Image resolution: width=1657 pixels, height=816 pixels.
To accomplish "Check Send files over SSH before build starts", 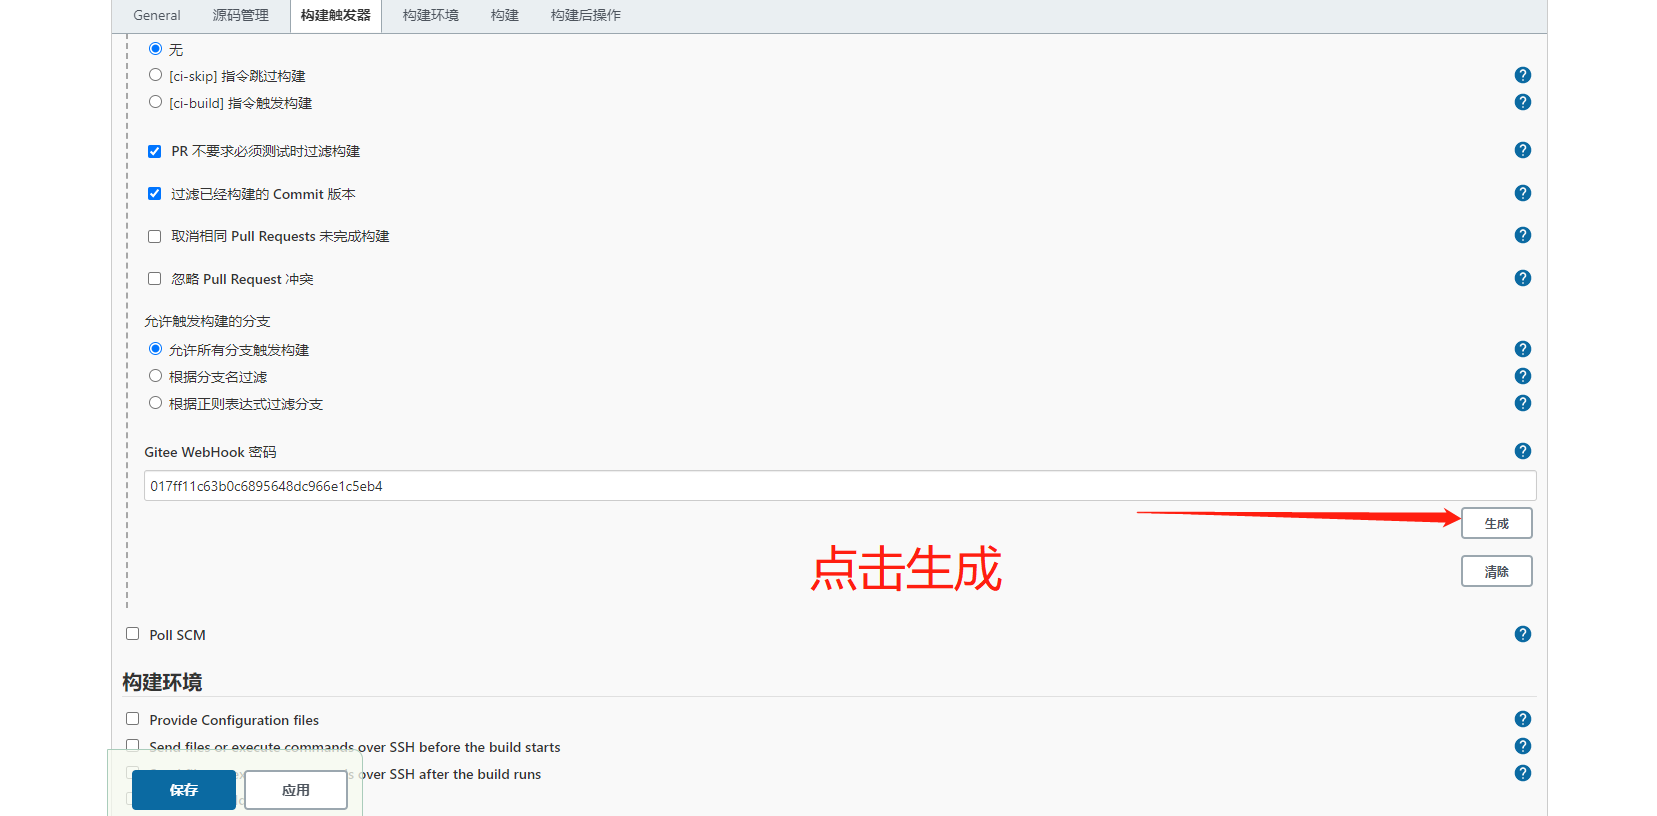I will pos(132,746).
